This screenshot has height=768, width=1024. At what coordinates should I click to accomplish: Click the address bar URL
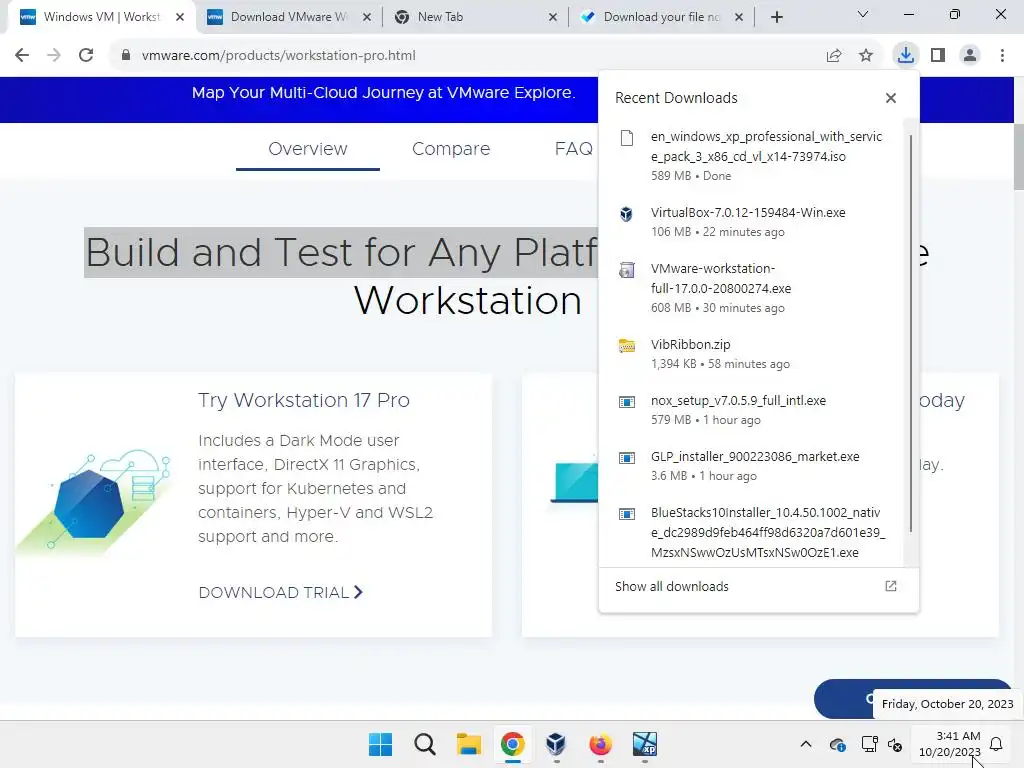click(278, 56)
